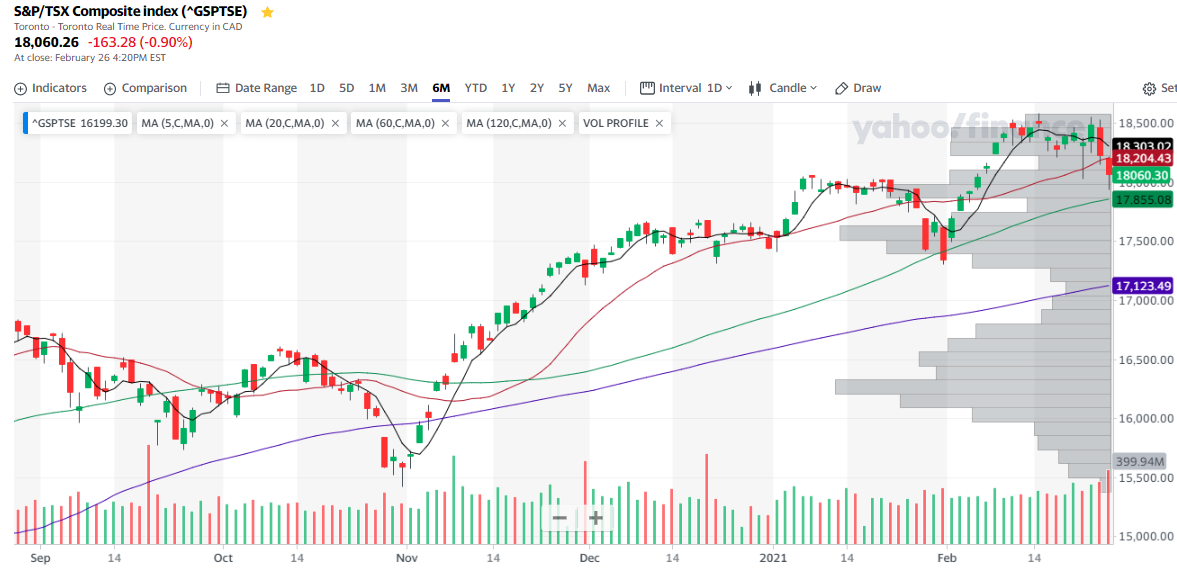Select the 6M range
The width and height of the screenshot is (1177, 570).
[441, 88]
